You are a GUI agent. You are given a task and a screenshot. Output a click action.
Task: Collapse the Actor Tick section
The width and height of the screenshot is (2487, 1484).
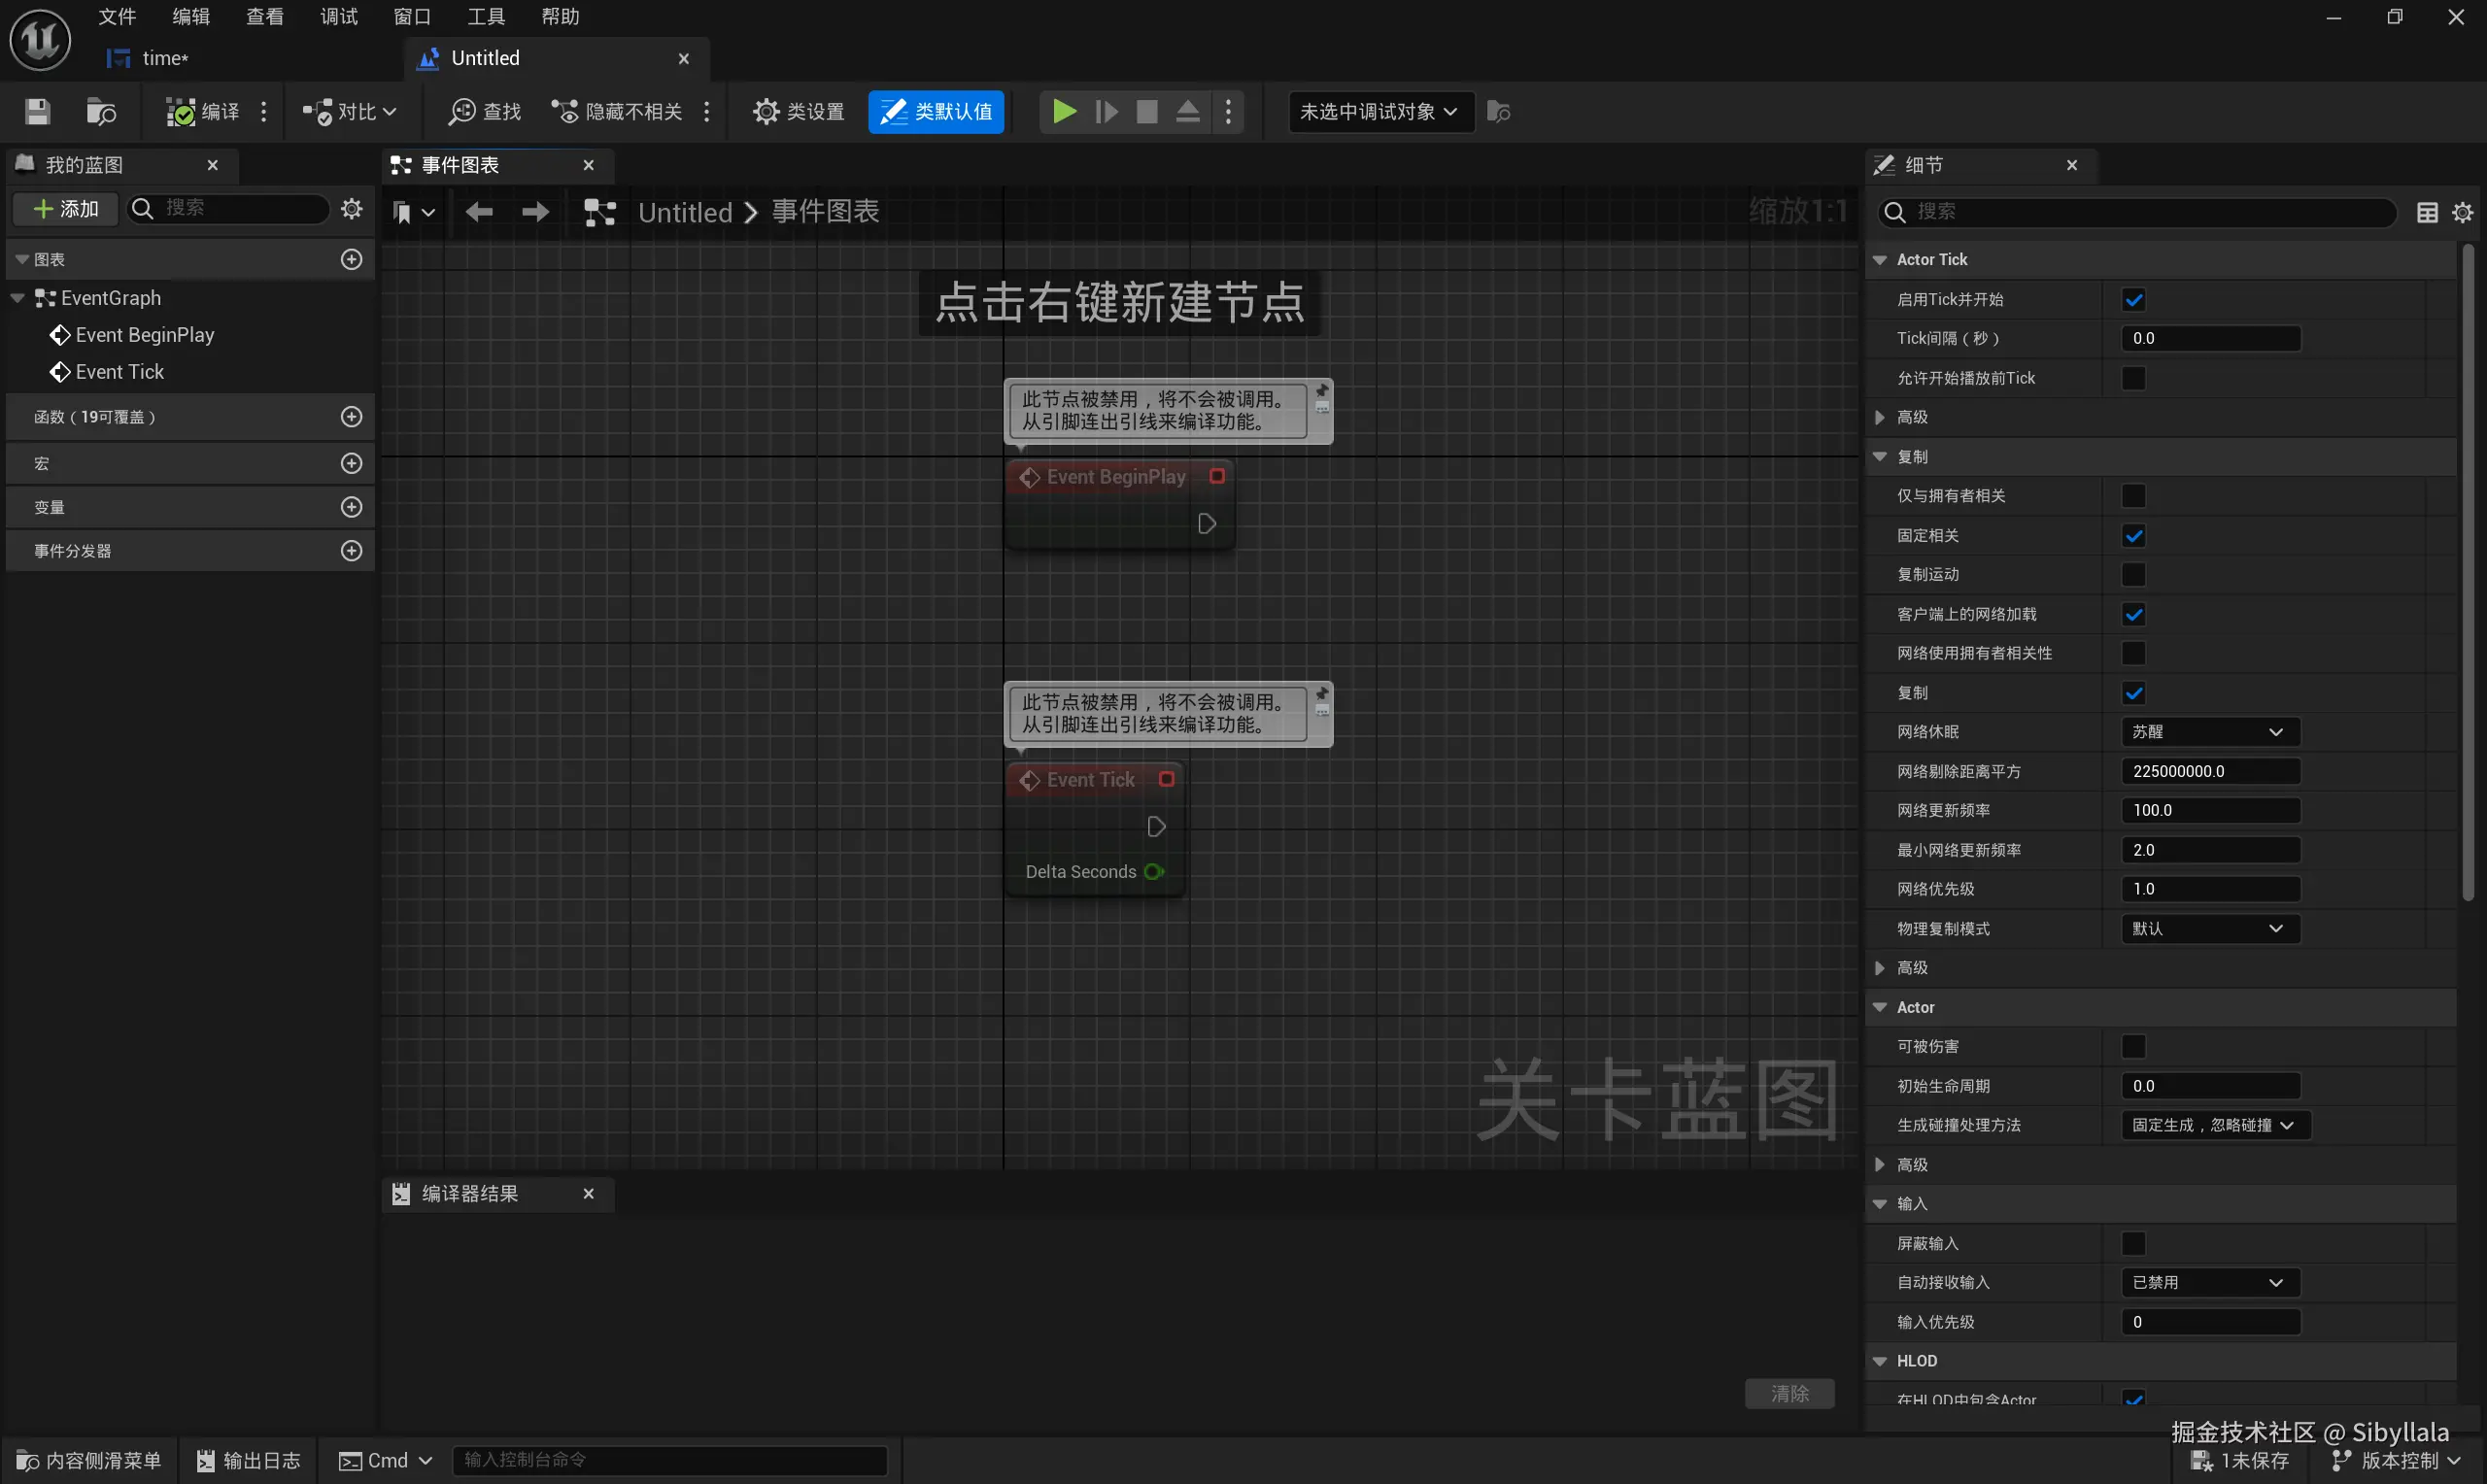coord(1880,260)
